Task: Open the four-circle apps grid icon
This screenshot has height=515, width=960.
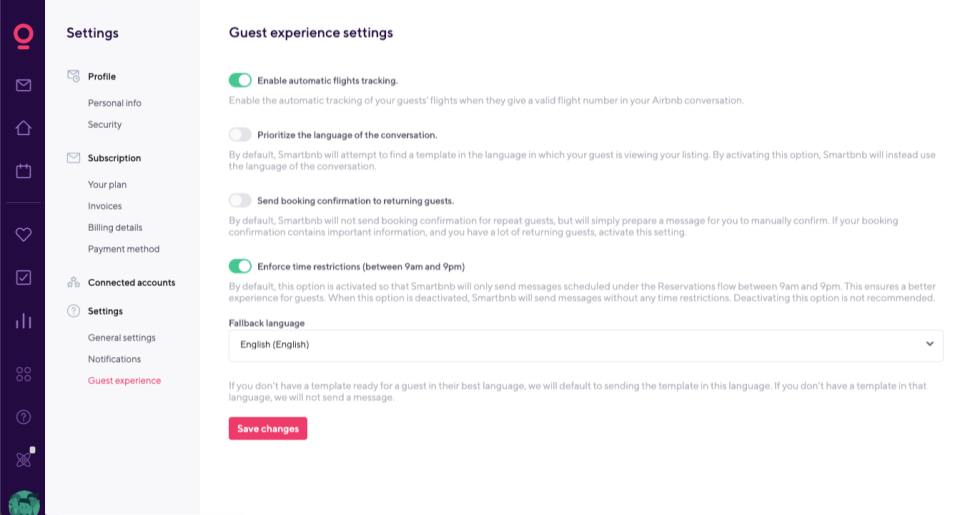Action: 23,374
